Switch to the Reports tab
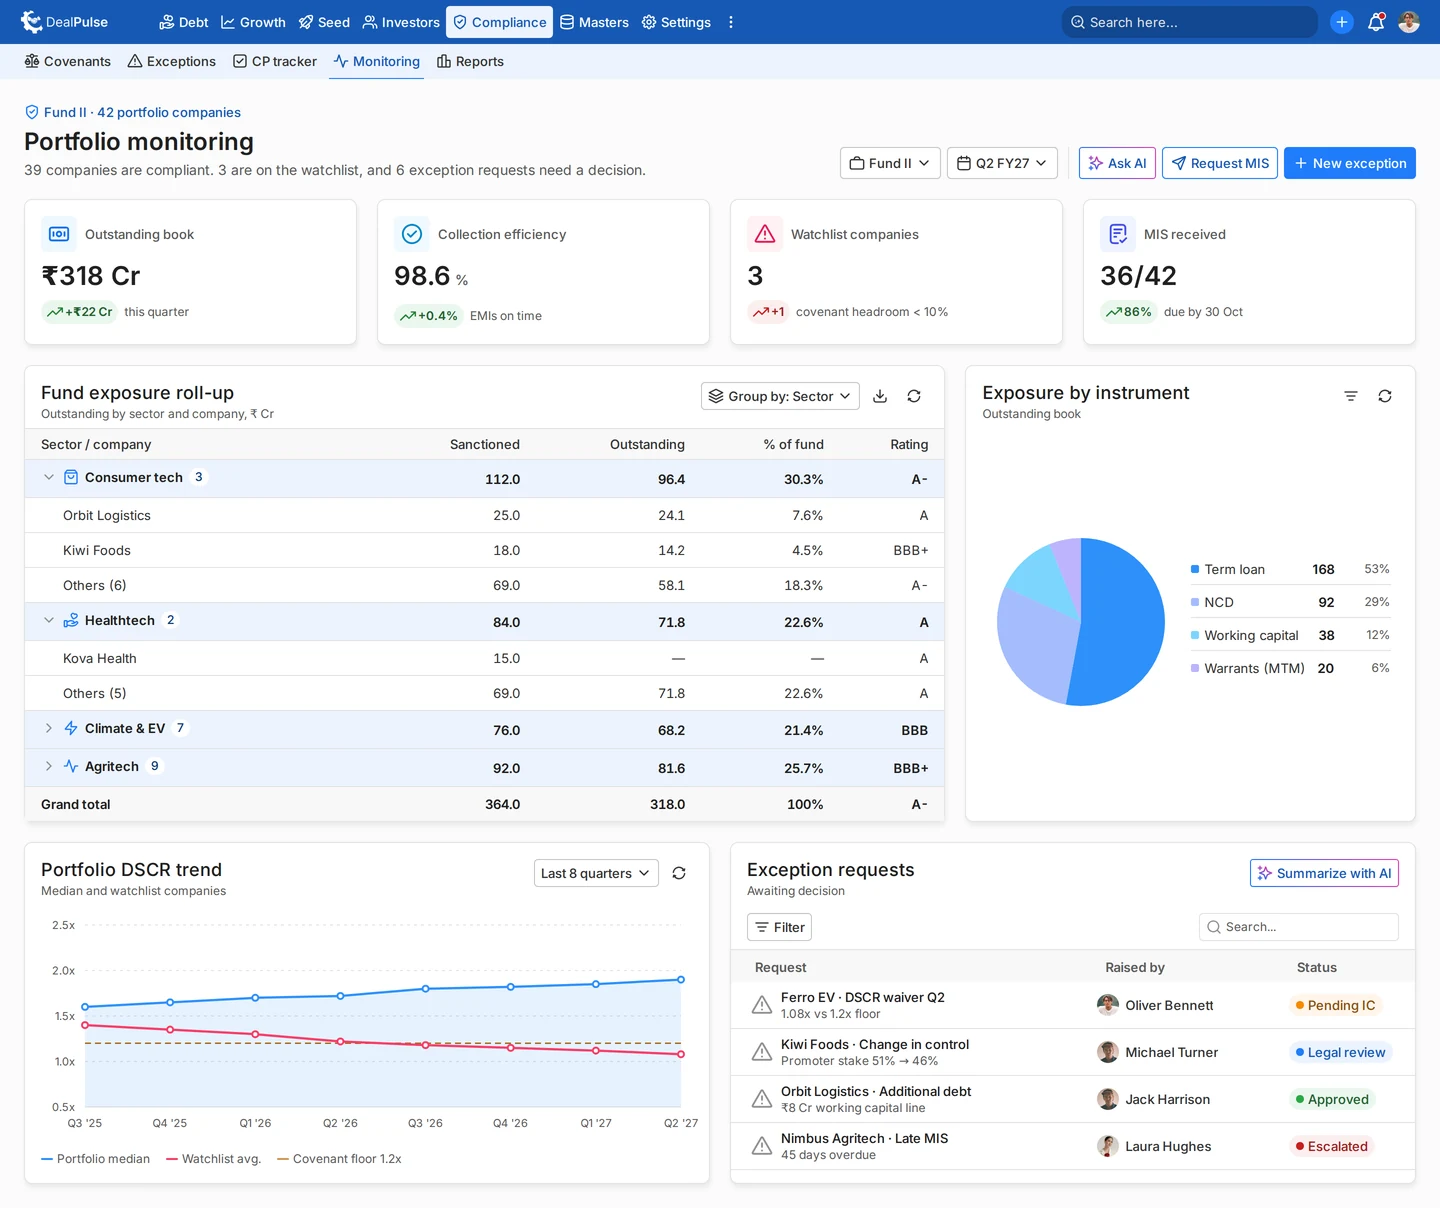The image size is (1440, 1208). 470,61
